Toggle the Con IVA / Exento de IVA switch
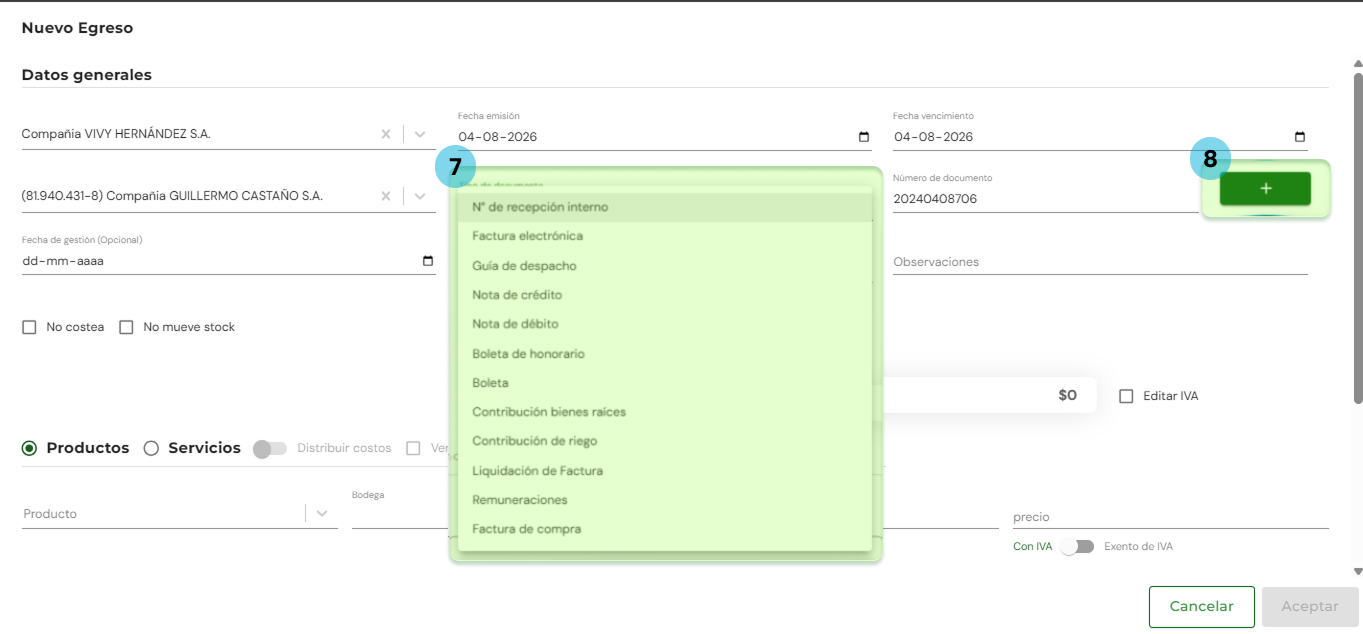 click(1078, 547)
